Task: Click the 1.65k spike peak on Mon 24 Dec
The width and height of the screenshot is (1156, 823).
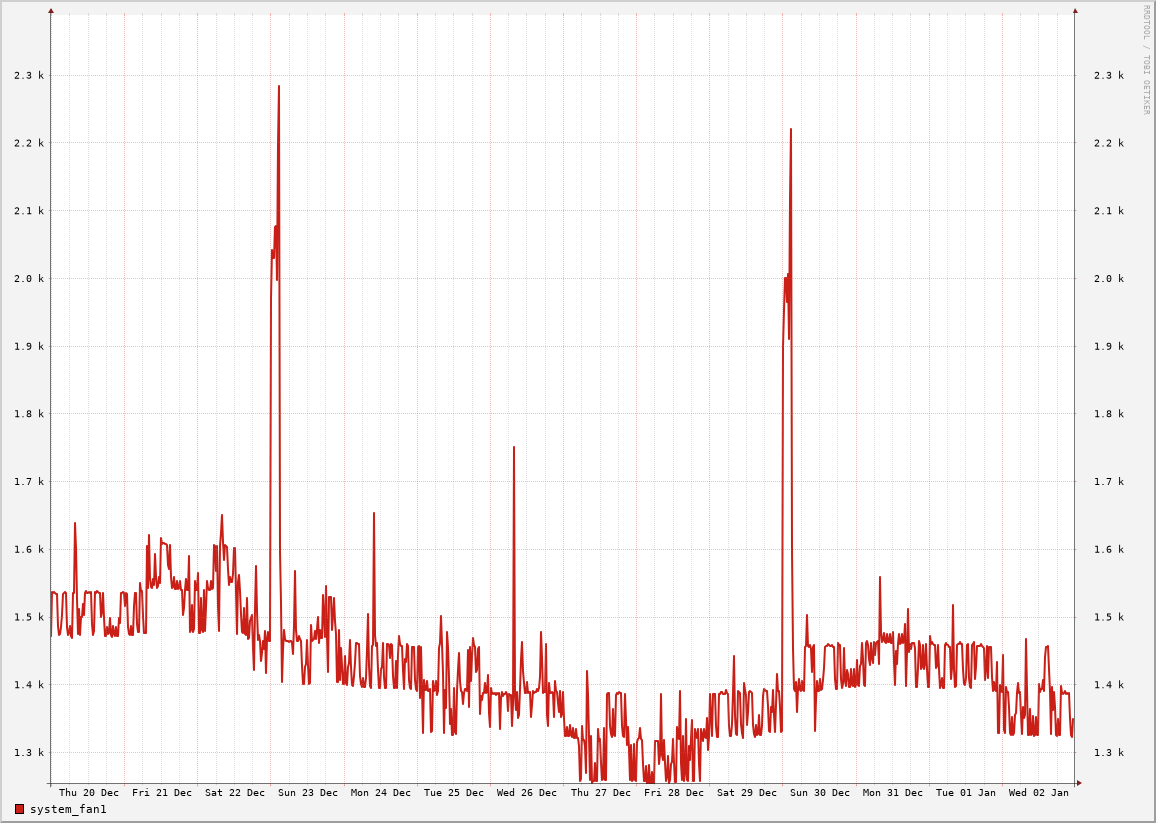Action: coord(374,514)
